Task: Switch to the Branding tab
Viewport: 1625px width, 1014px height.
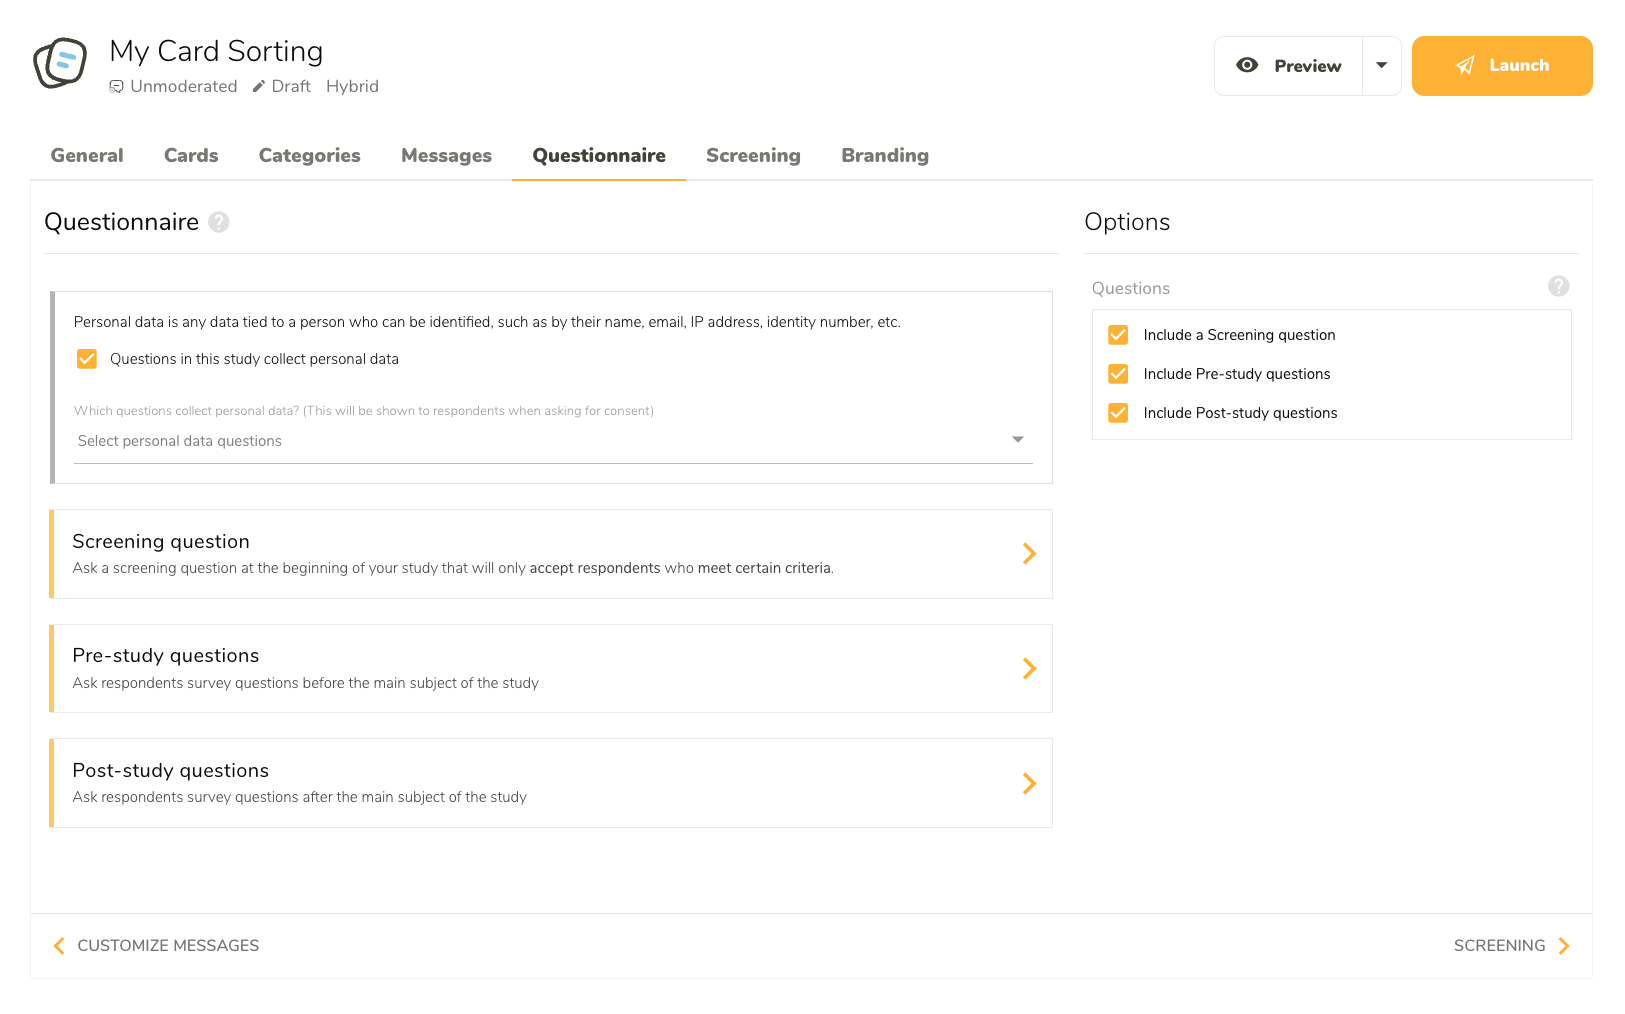Action: (x=885, y=155)
